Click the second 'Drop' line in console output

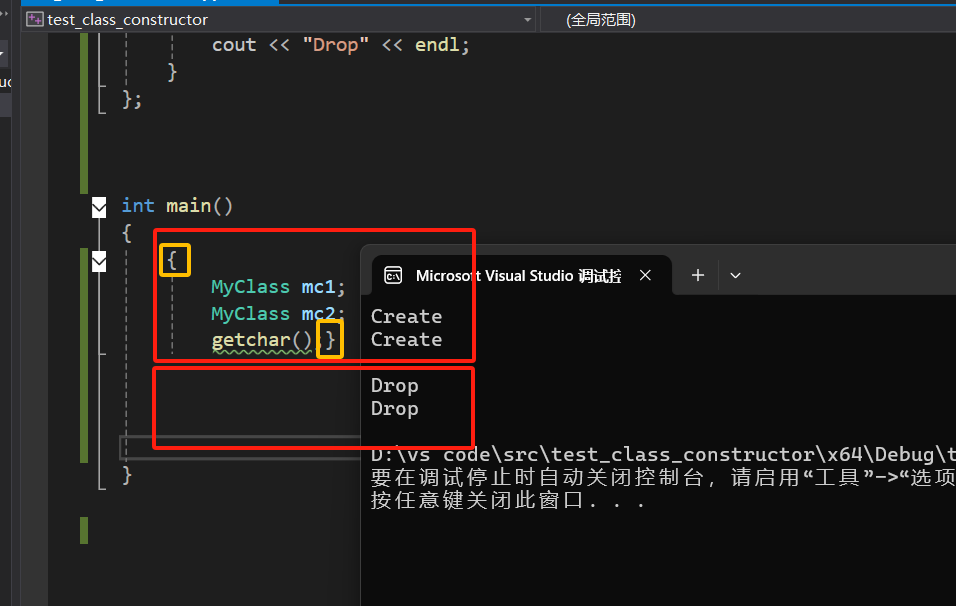pyautogui.click(x=394, y=409)
